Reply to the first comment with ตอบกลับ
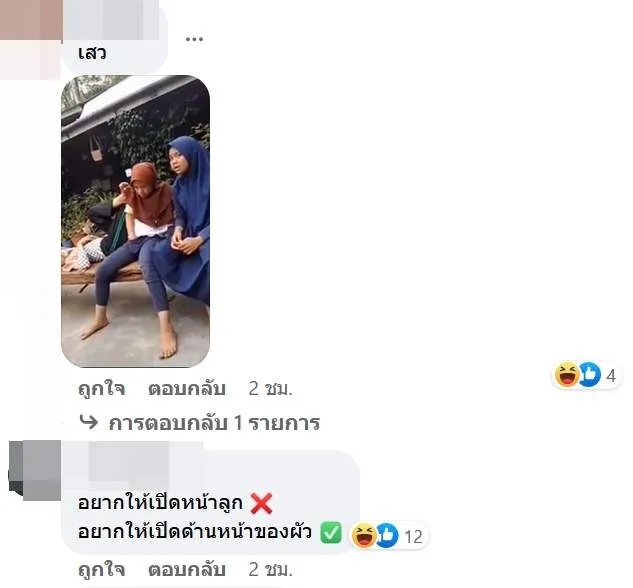This screenshot has height=588, width=633. tap(187, 388)
